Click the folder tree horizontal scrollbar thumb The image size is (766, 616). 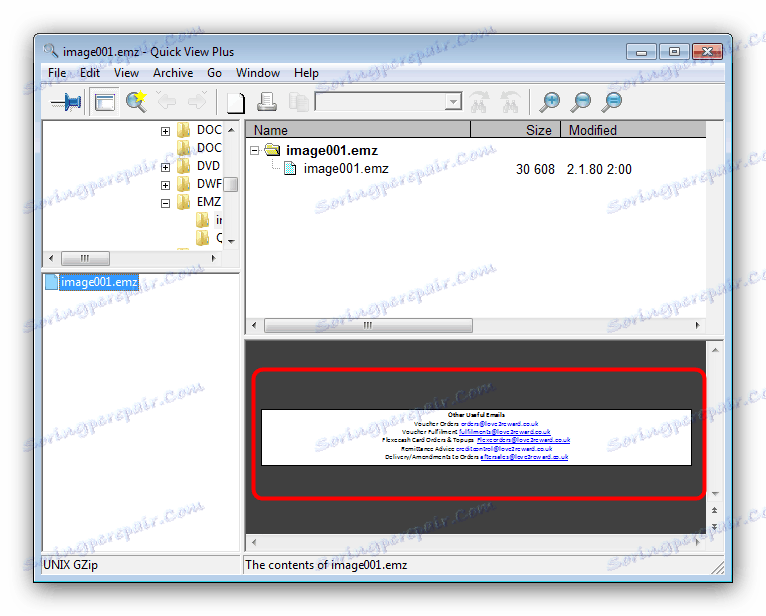tap(85, 258)
